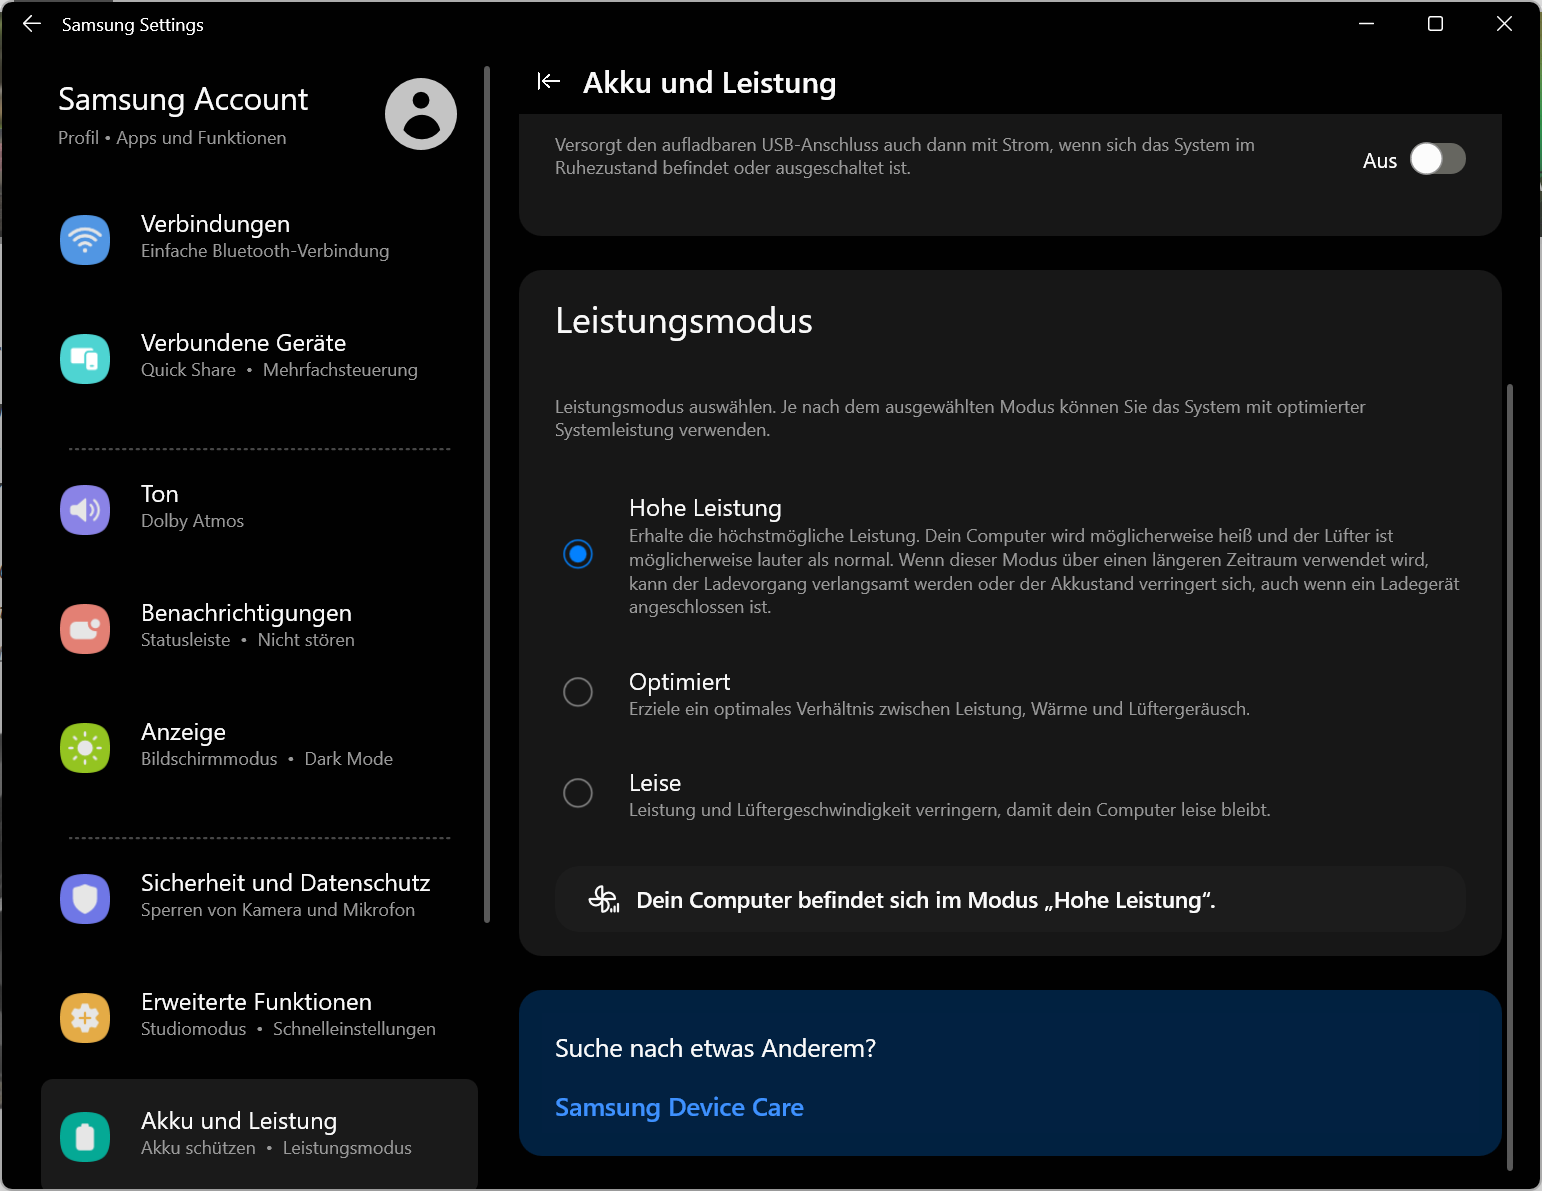The width and height of the screenshot is (1542, 1191).
Task: Click the Samsung Account heading
Action: (x=183, y=99)
